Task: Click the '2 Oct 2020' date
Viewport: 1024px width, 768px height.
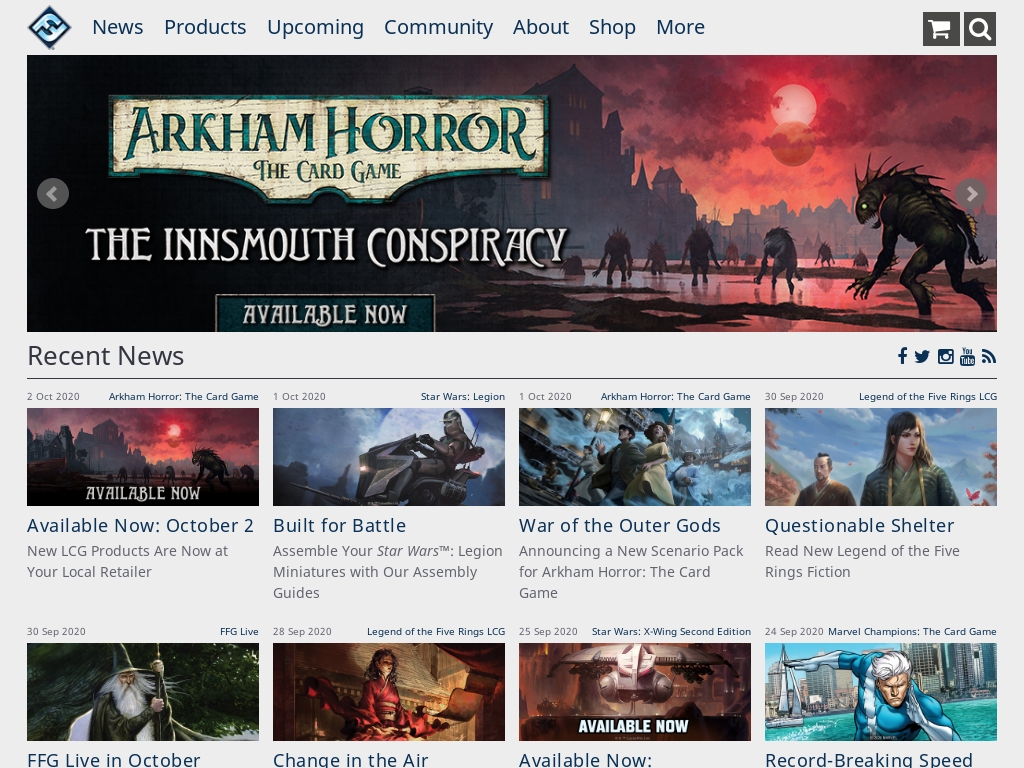Action: click(x=53, y=396)
